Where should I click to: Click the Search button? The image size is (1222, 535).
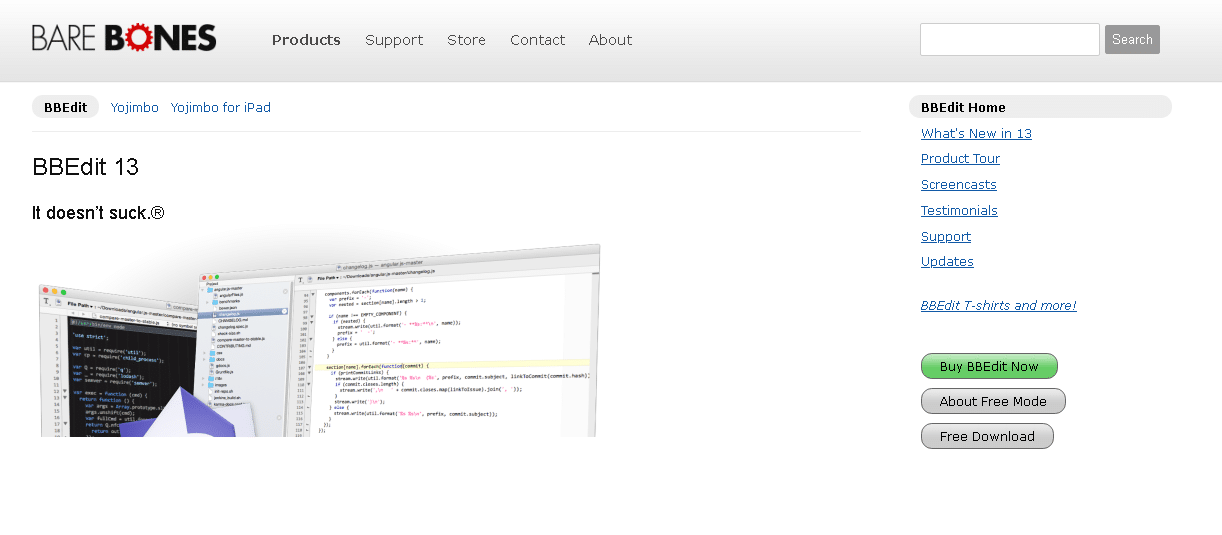point(1132,39)
